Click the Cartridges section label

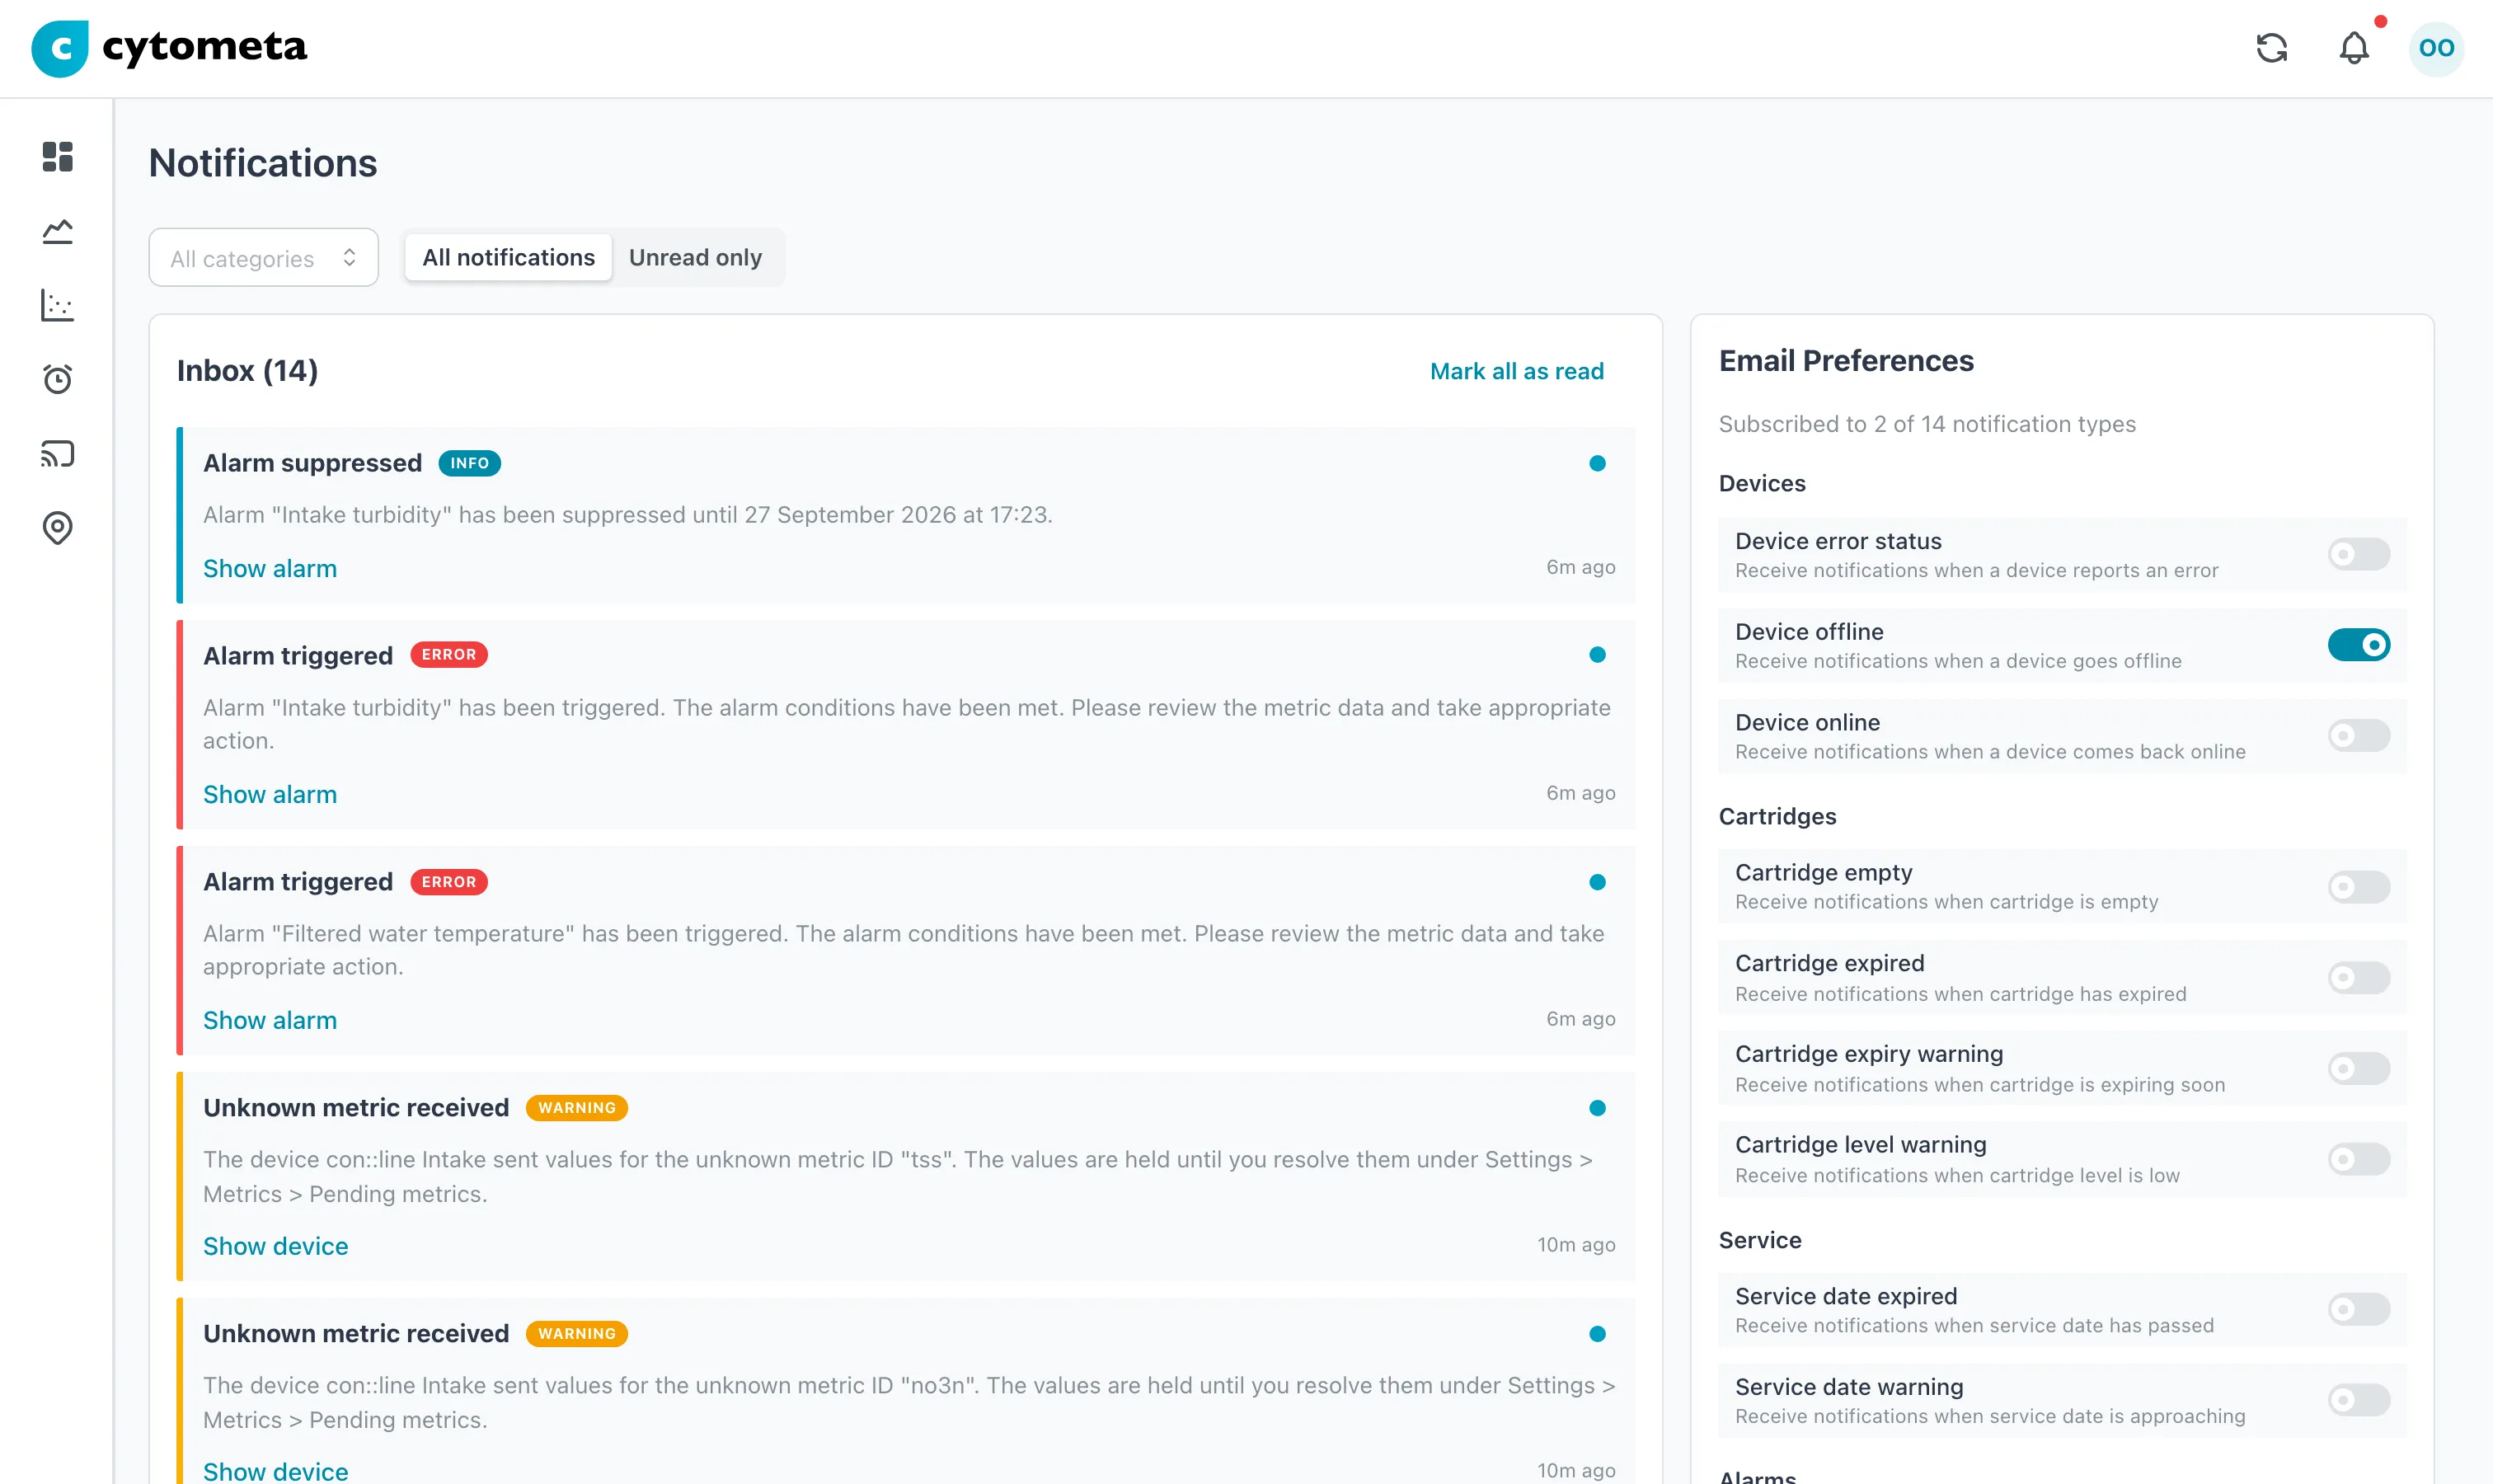tap(1777, 817)
